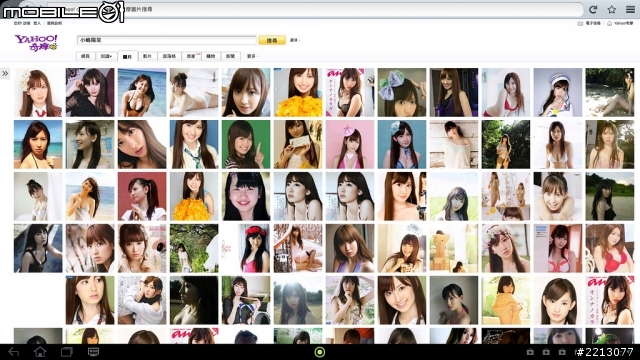The image size is (640, 360).
Task: Switch to the 購物 shopping tab
Action: 211,56
